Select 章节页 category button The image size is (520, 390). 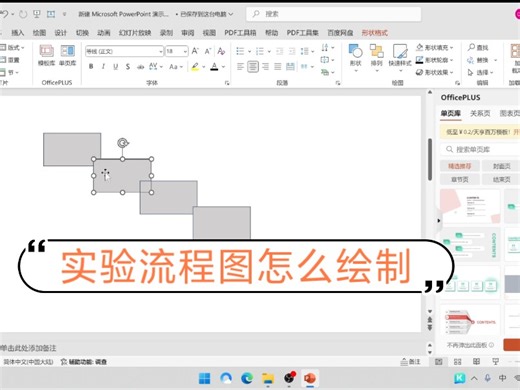coord(460,179)
